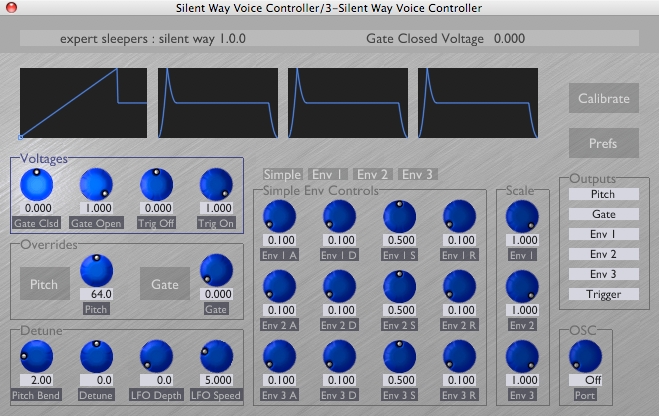Click the override Gate knob at 0.000

point(216,270)
